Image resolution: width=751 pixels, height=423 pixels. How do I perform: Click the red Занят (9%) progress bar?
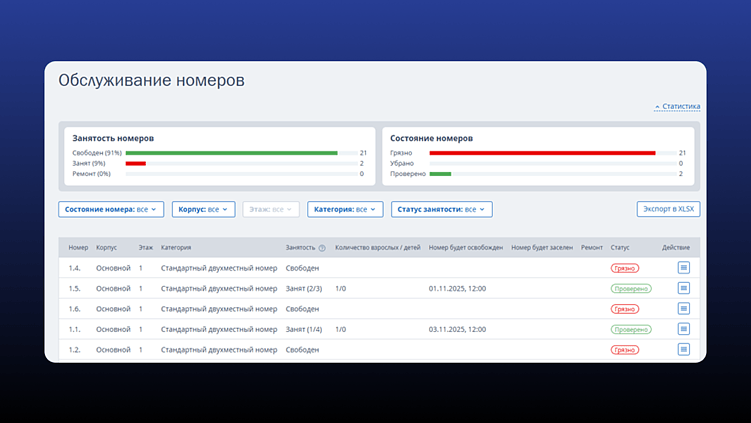coord(136,163)
